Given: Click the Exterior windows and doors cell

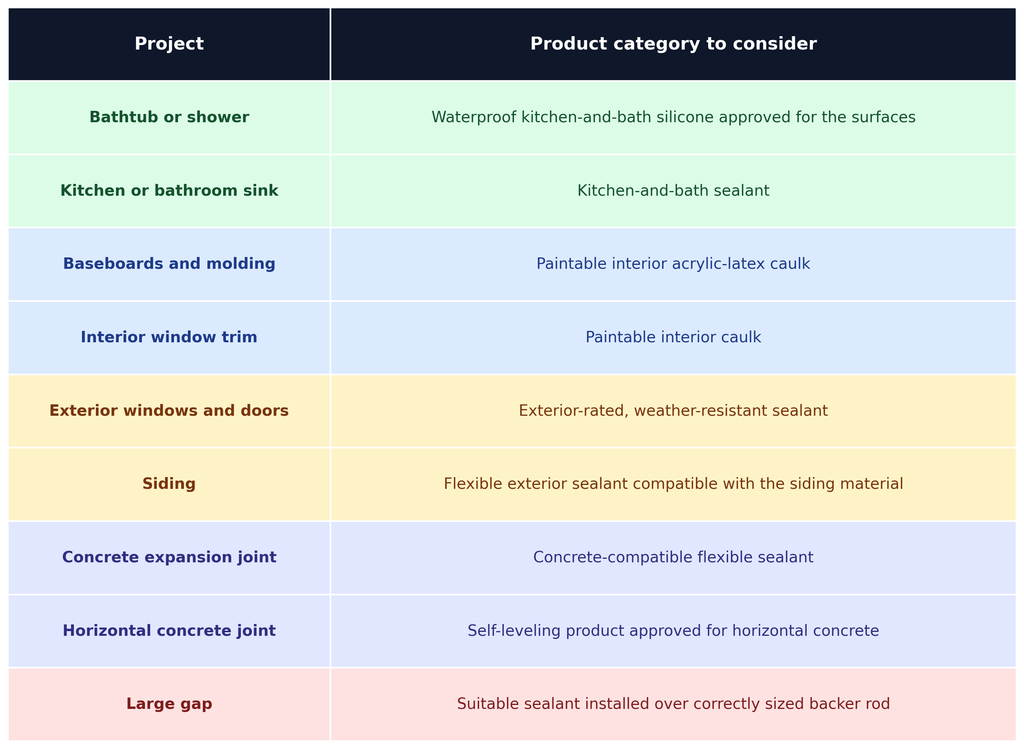Looking at the screenshot, I should pyautogui.click(x=169, y=411).
